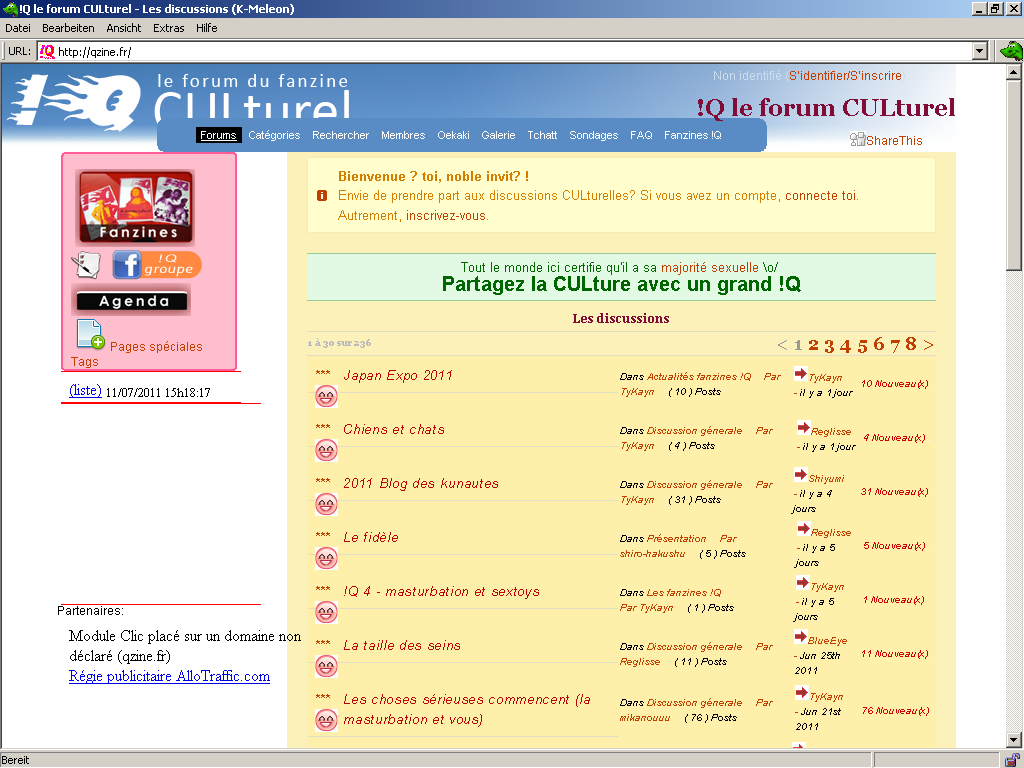Viewport: 1024px width, 768px height.
Task: Open the Hilfe menu
Action: (x=206, y=28)
